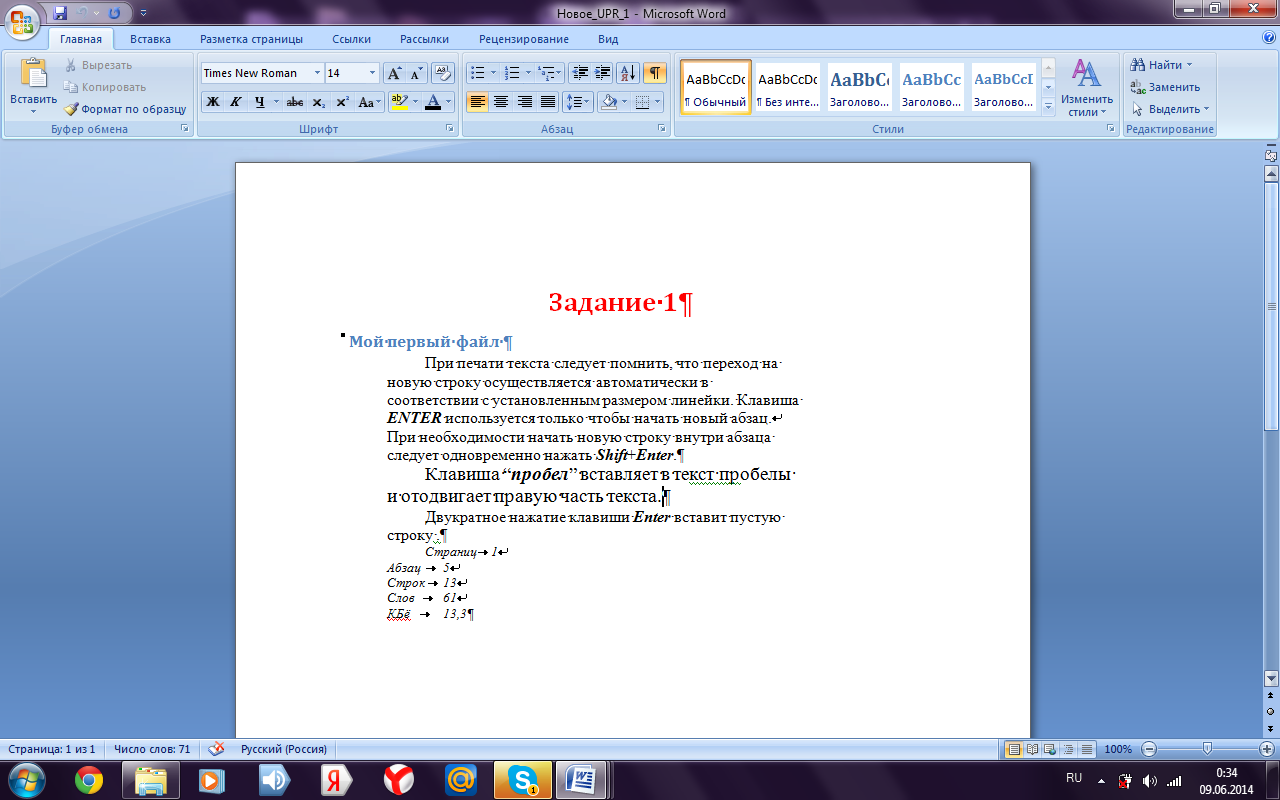Open Paragraph dialog launcher (Абзац)
The image size is (1280, 800).
click(x=662, y=129)
